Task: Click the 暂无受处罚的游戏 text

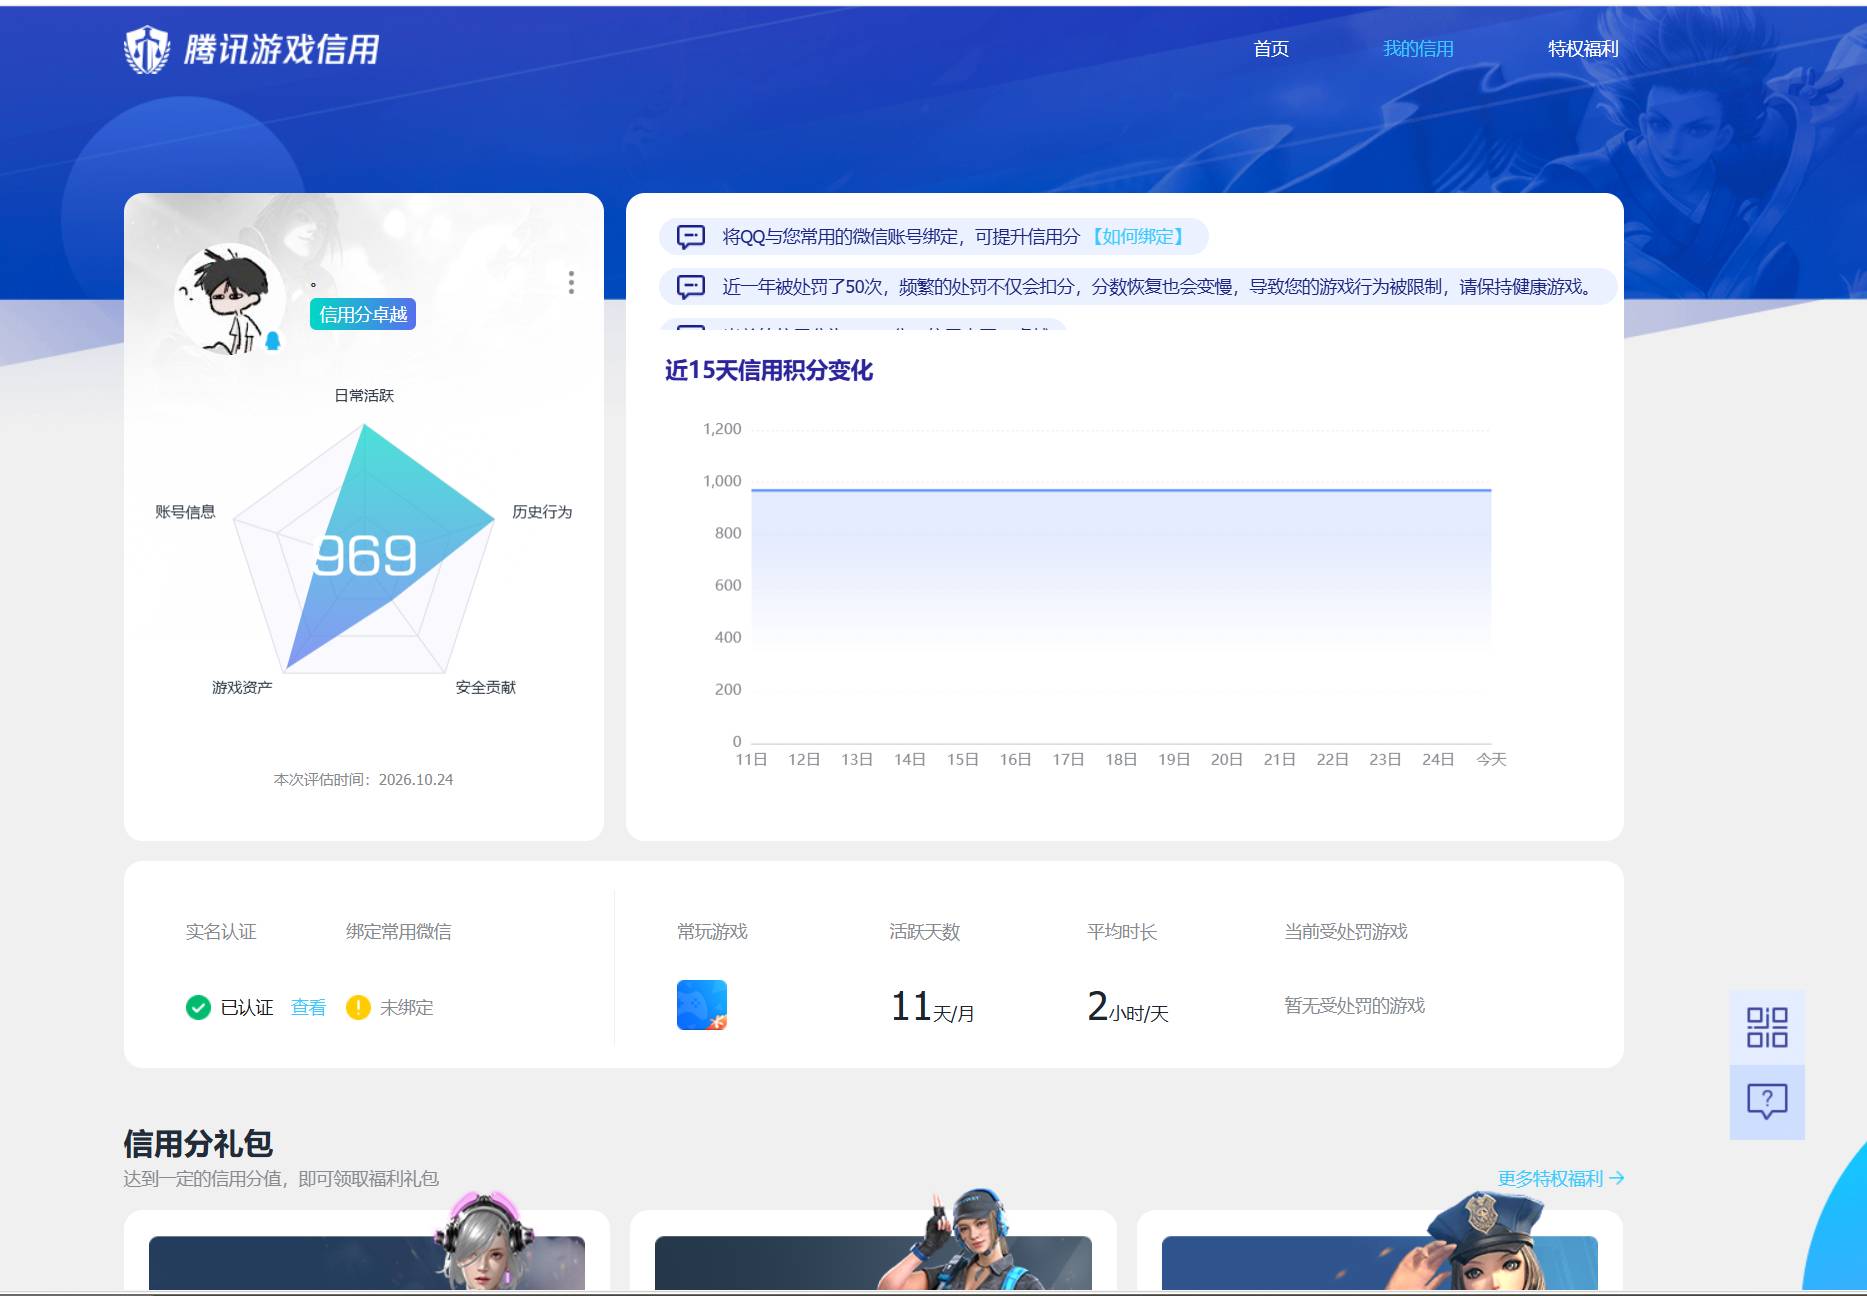Action: (1355, 1006)
